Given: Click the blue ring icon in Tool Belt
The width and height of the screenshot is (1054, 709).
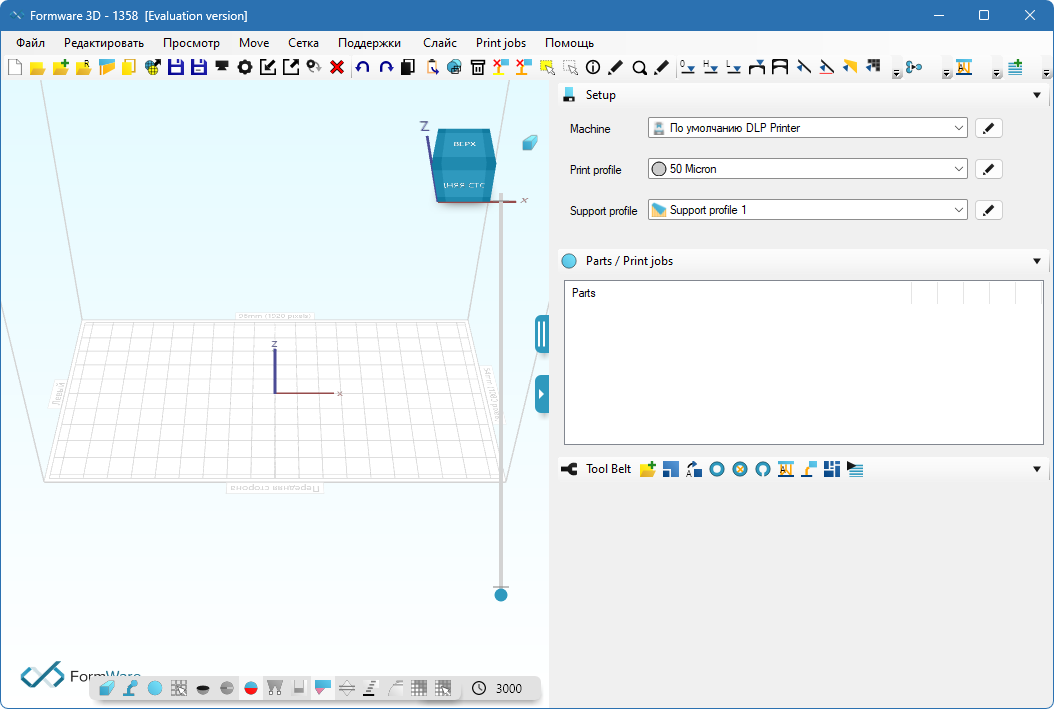Looking at the screenshot, I should (717, 469).
